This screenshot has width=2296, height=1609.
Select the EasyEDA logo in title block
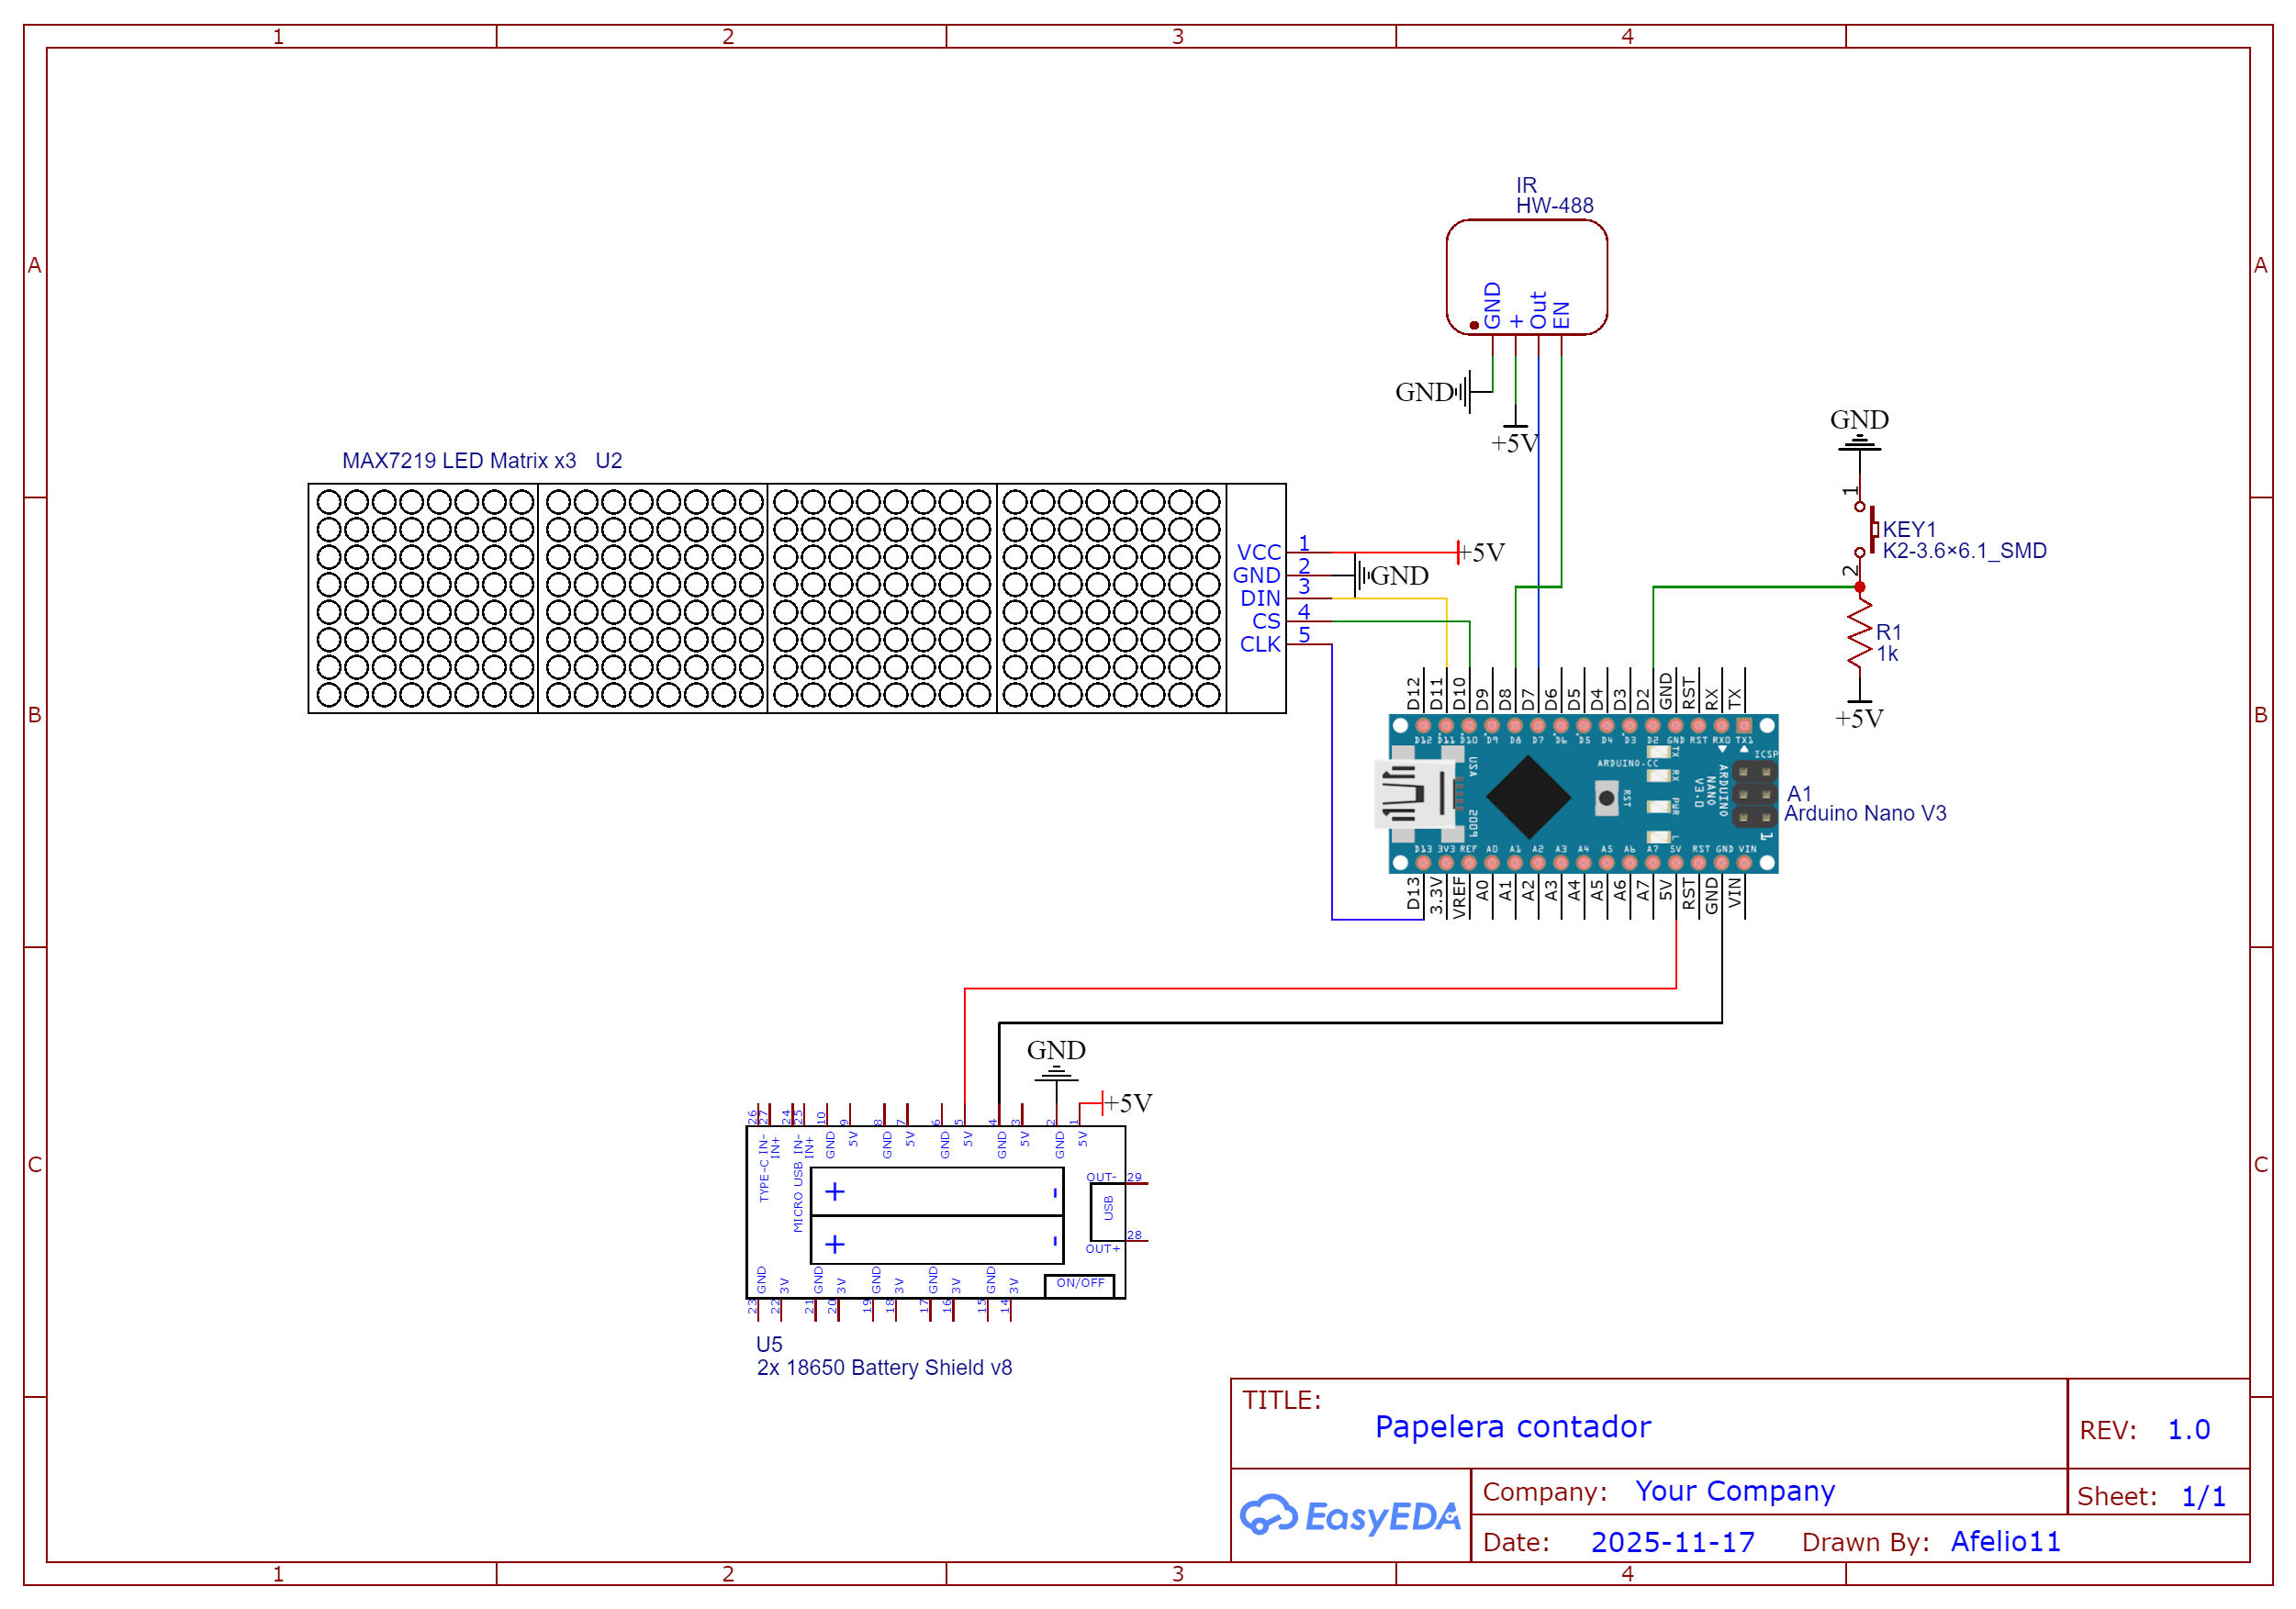tap(1350, 1516)
